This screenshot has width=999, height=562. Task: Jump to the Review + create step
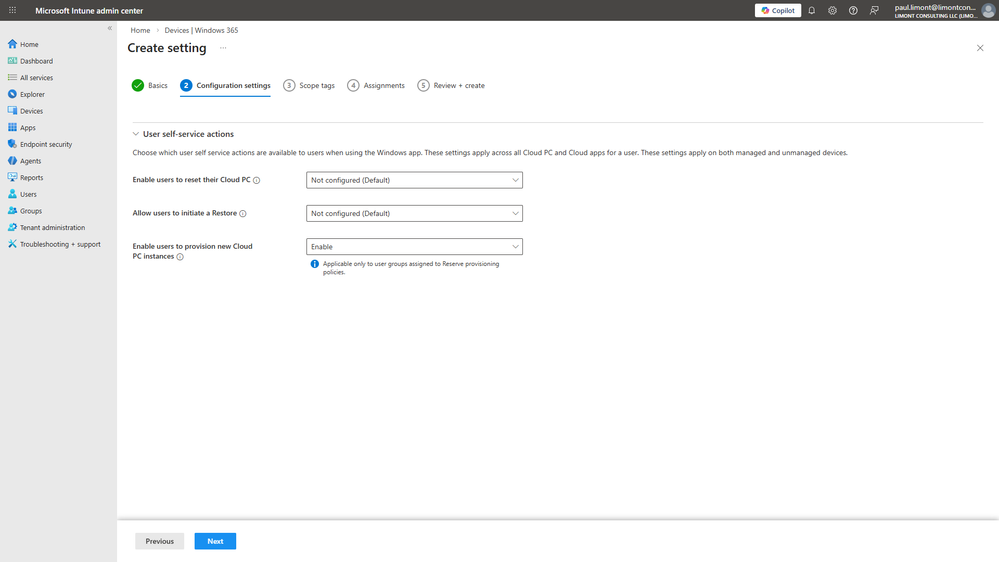[451, 85]
